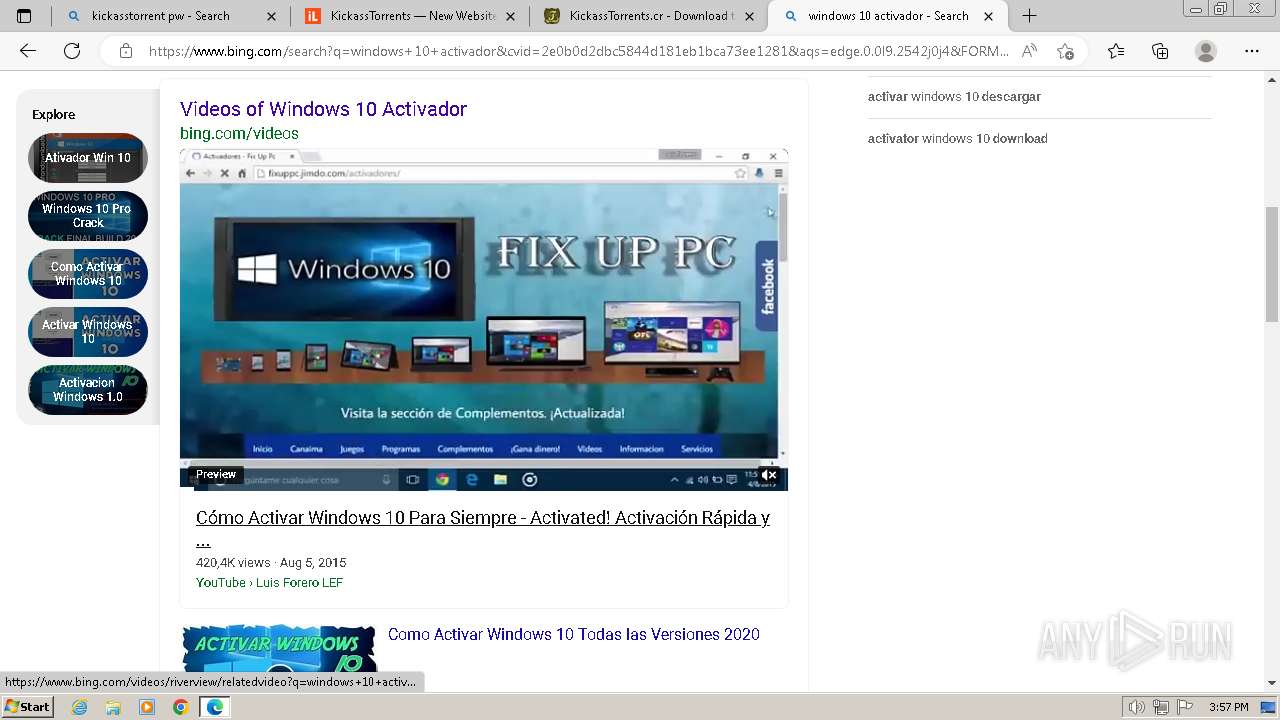Close the kickasstorrent pw tab

(x=272, y=16)
